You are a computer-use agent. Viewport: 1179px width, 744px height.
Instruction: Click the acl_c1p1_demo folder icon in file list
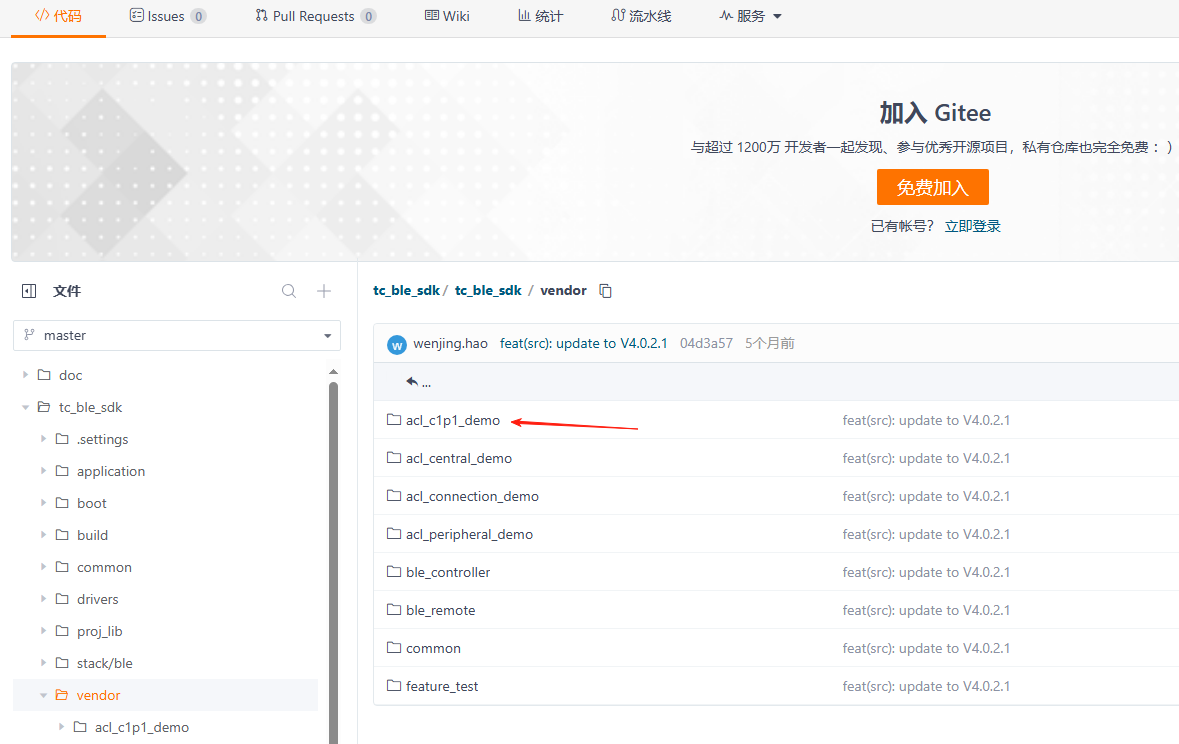click(x=394, y=420)
